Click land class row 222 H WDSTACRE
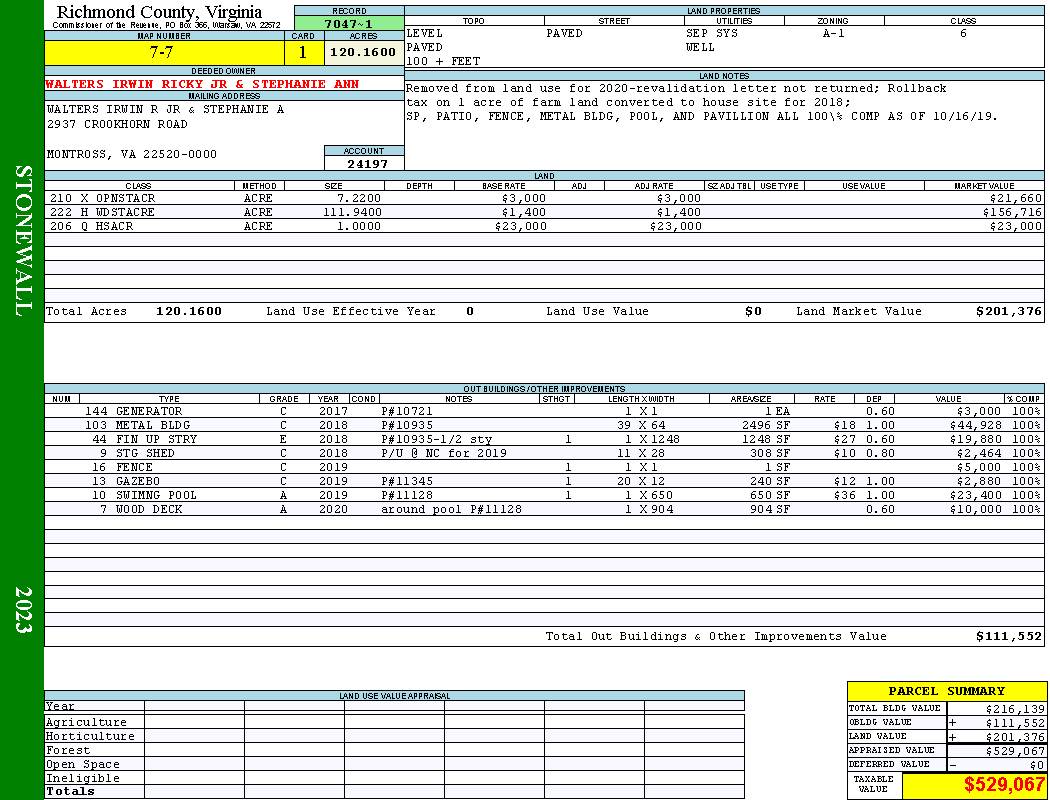Viewport: 1050px width, 800px height. (x=102, y=212)
